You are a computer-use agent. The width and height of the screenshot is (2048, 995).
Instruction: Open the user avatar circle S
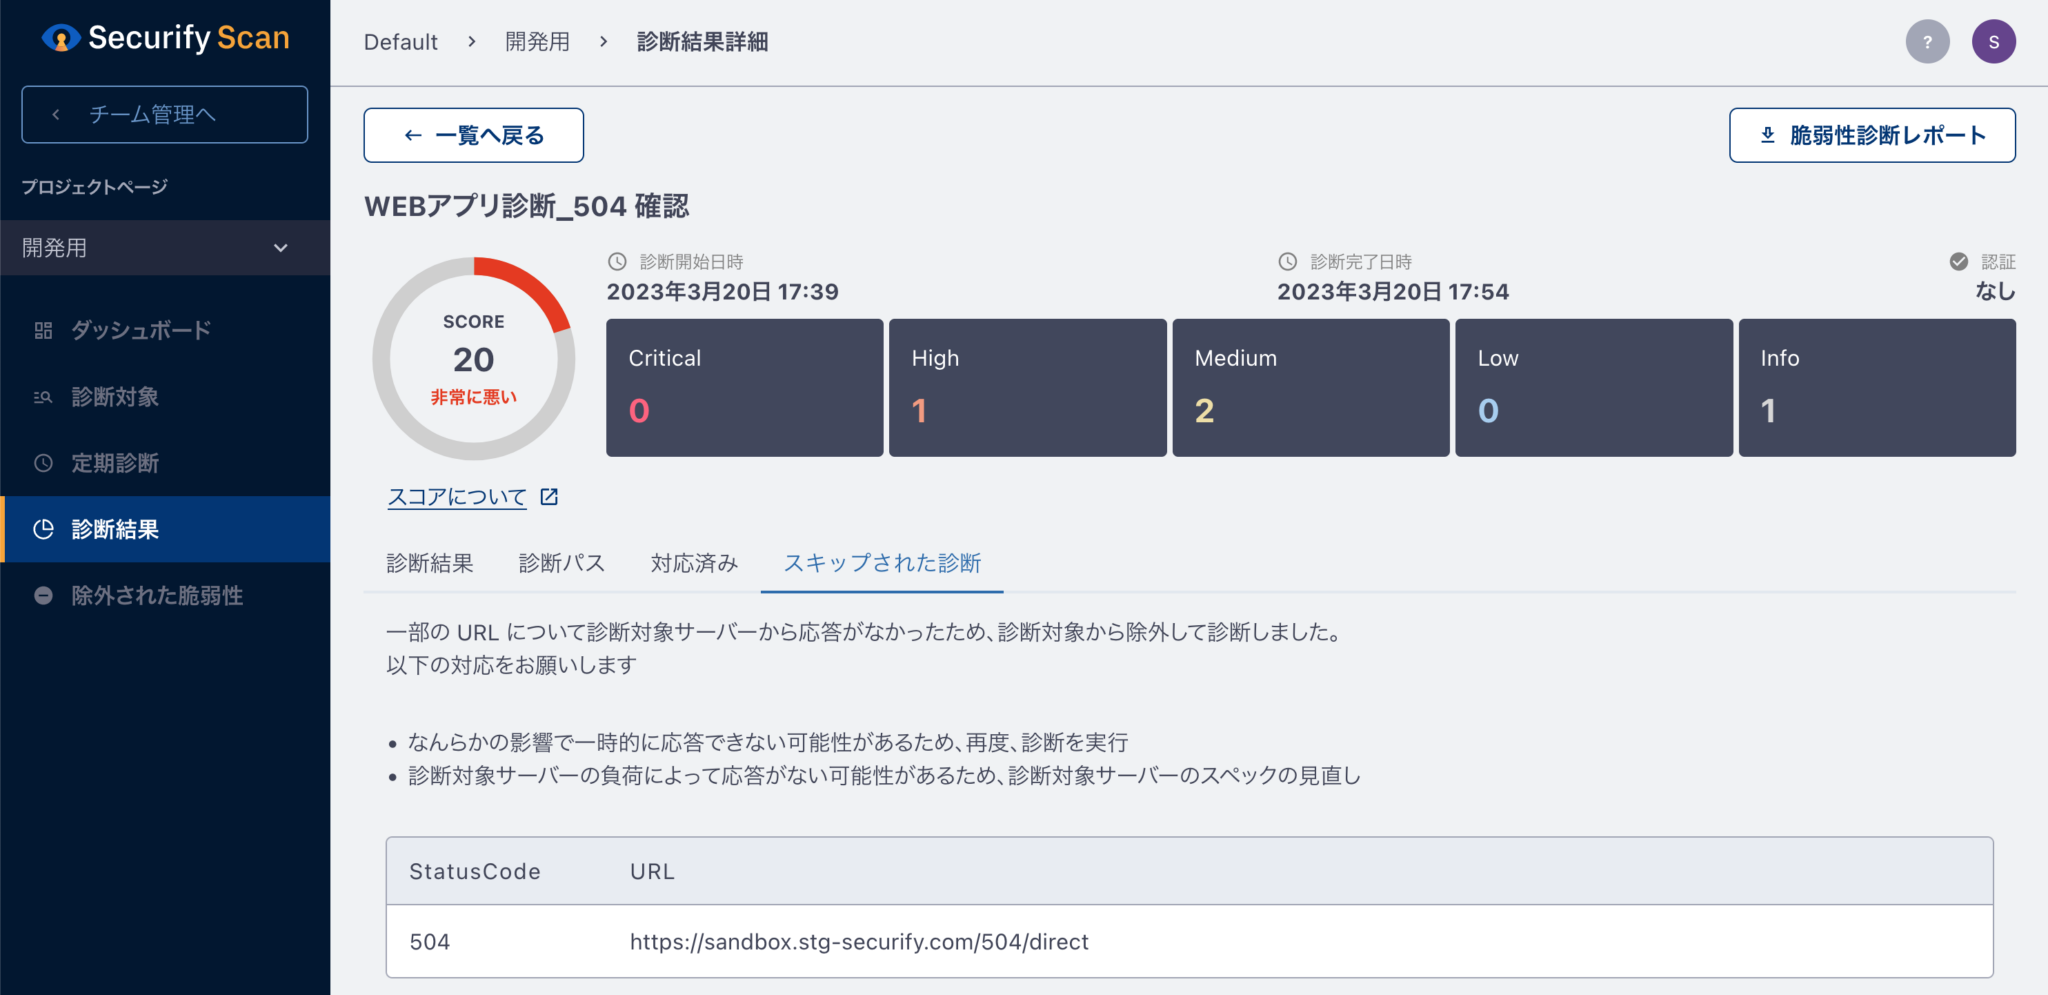(x=1994, y=41)
